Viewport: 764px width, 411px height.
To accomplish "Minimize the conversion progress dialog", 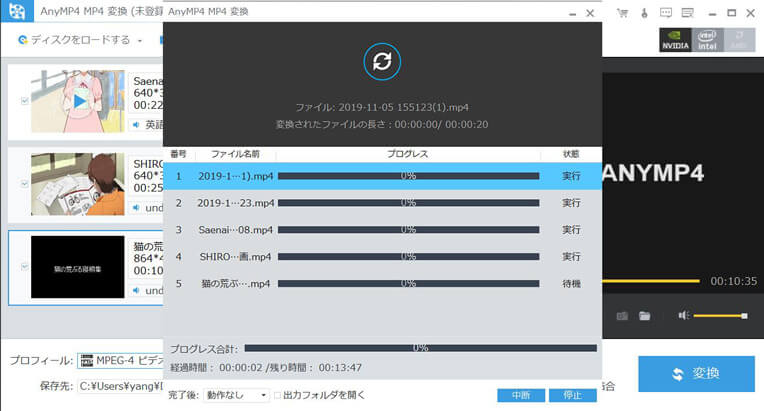I will [573, 14].
